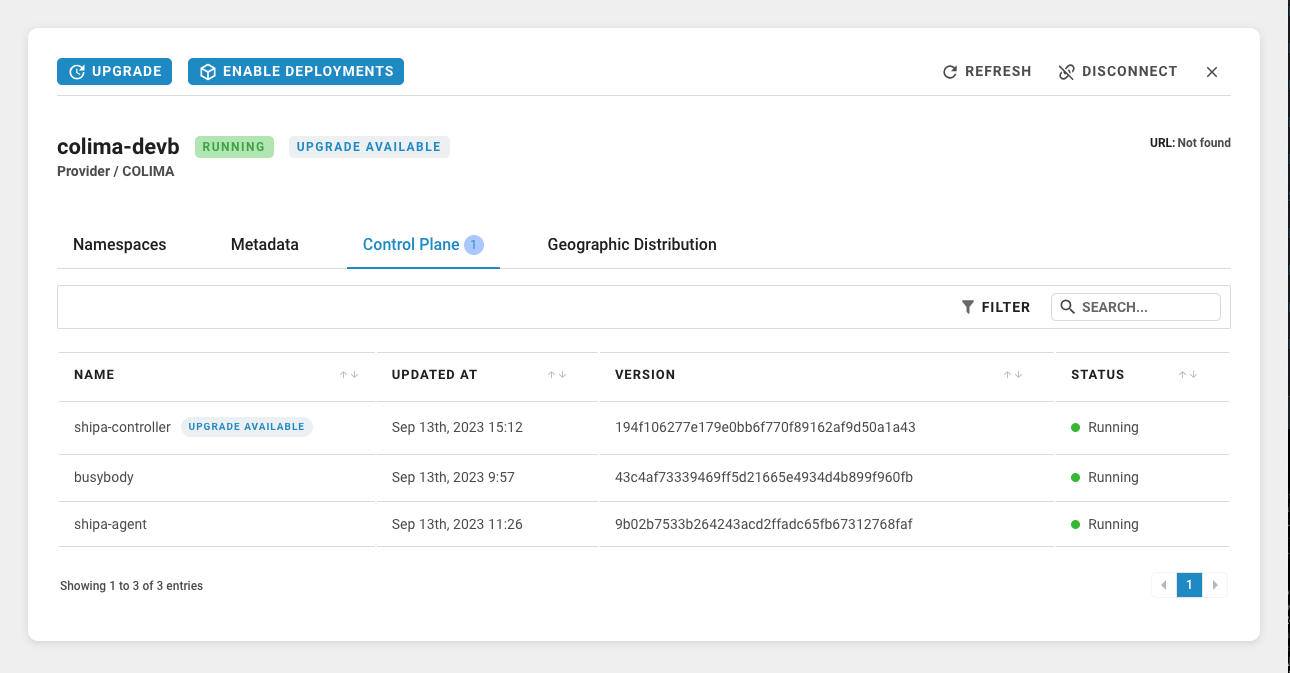Go to previous page arrow
Viewport: 1290px width, 673px height.
[1163, 585]
